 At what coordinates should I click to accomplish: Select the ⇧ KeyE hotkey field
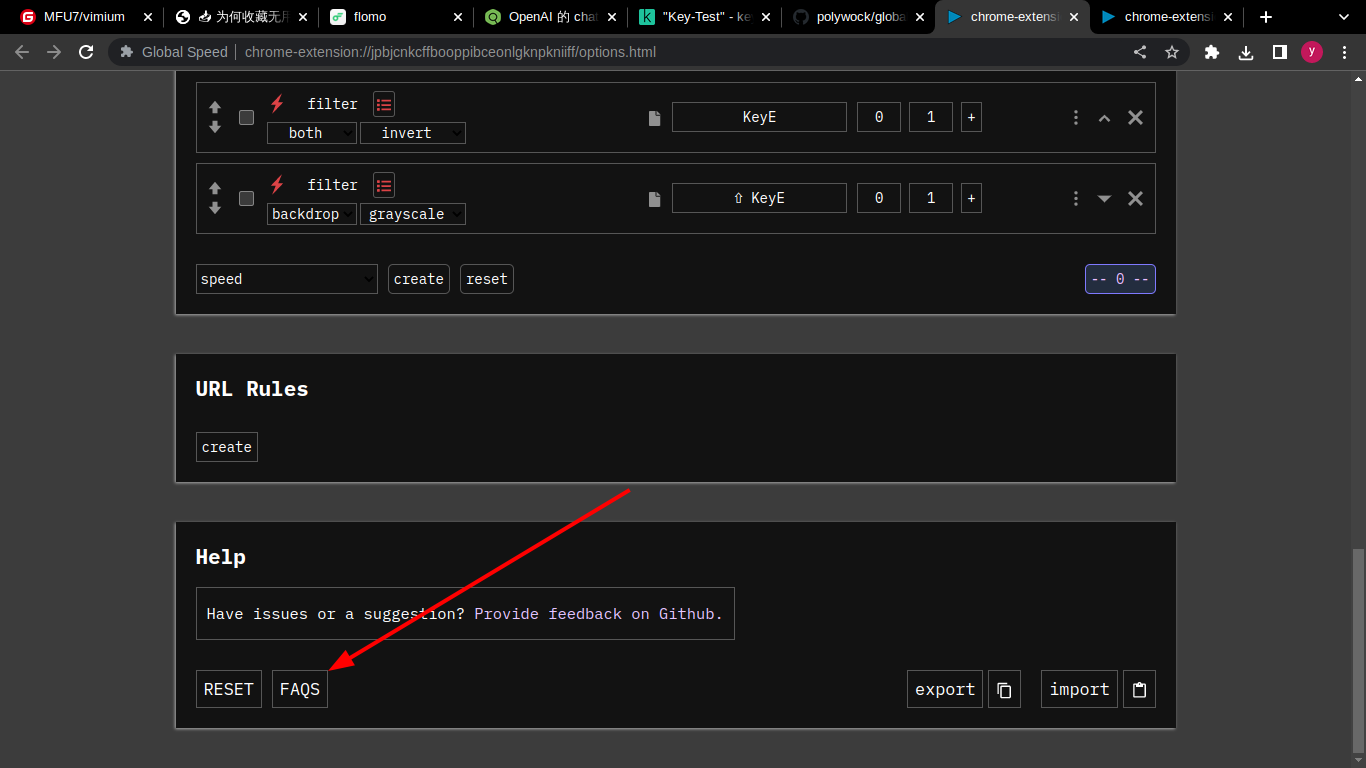[759, 198]
